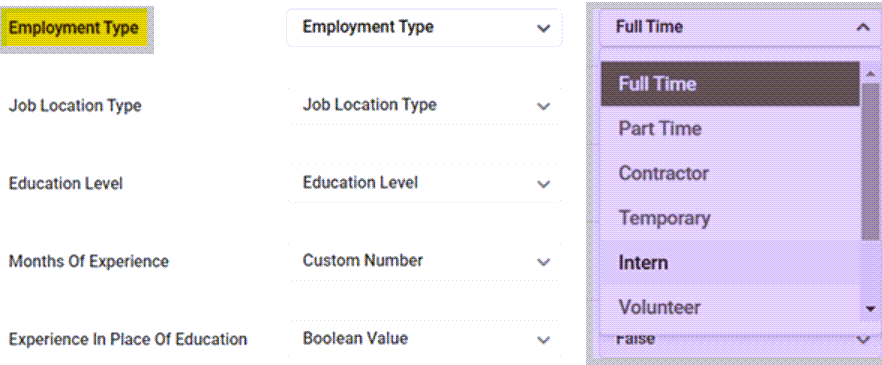The image size is (882, 365).
Task: Expand the Education Level dropdown
Action: pyautogui.click(x=425, y=183)
